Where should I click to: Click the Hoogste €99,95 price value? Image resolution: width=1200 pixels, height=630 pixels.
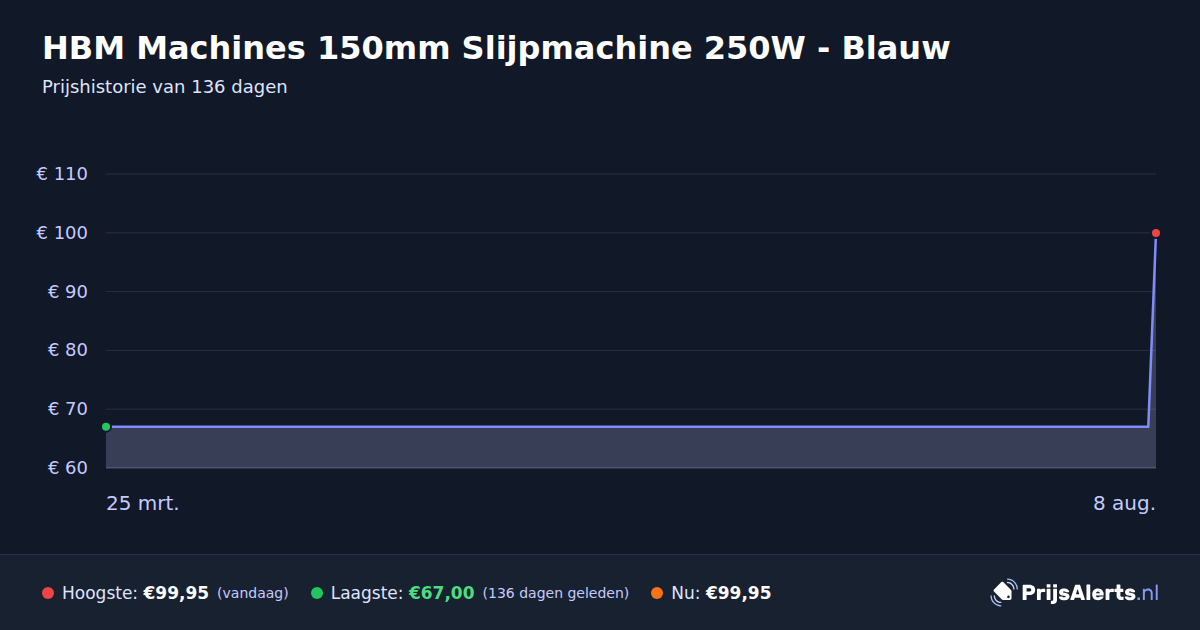point(176,593)
